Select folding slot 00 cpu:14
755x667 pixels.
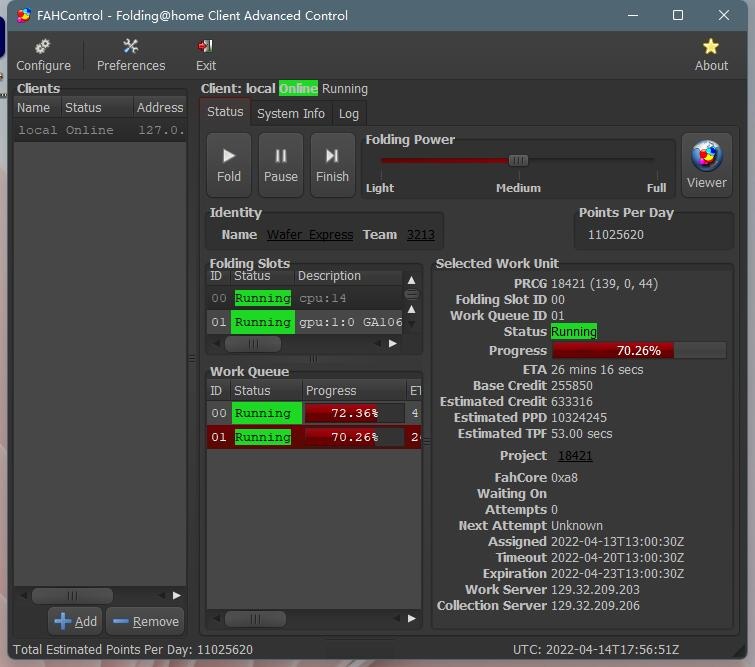point(304,298)
